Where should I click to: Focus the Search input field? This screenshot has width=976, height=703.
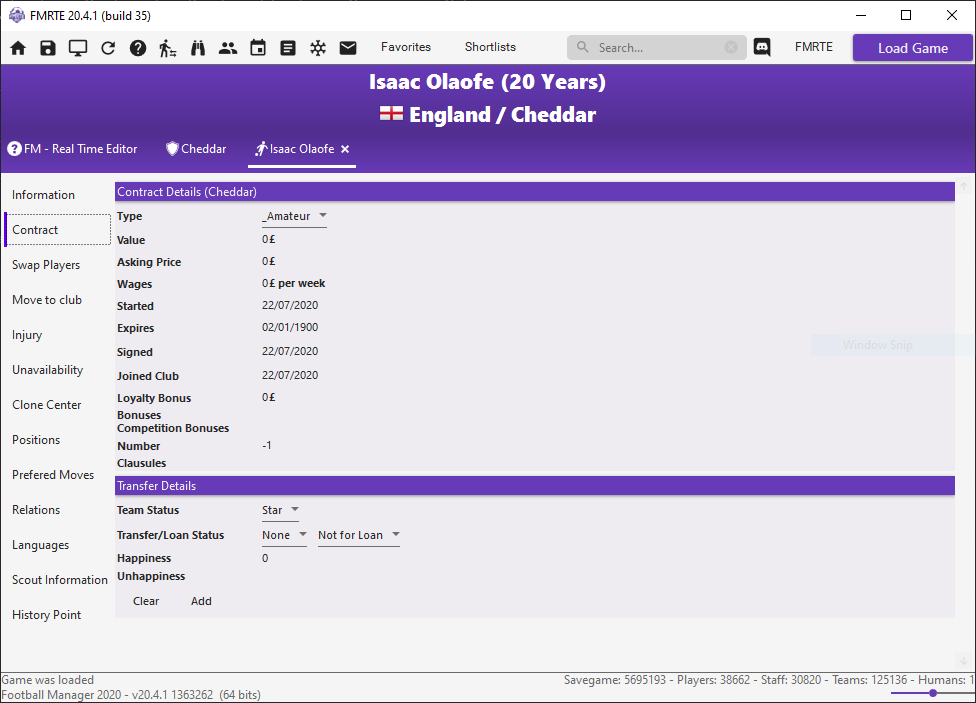[x=657, y=47]
